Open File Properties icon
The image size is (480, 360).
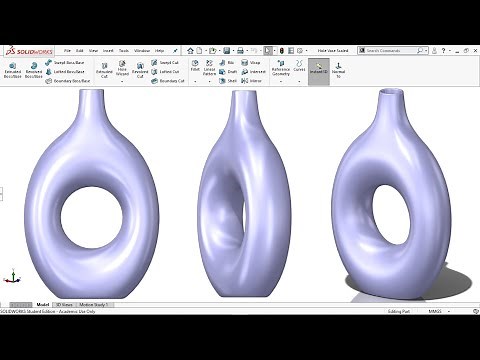(x=291, y=51)
